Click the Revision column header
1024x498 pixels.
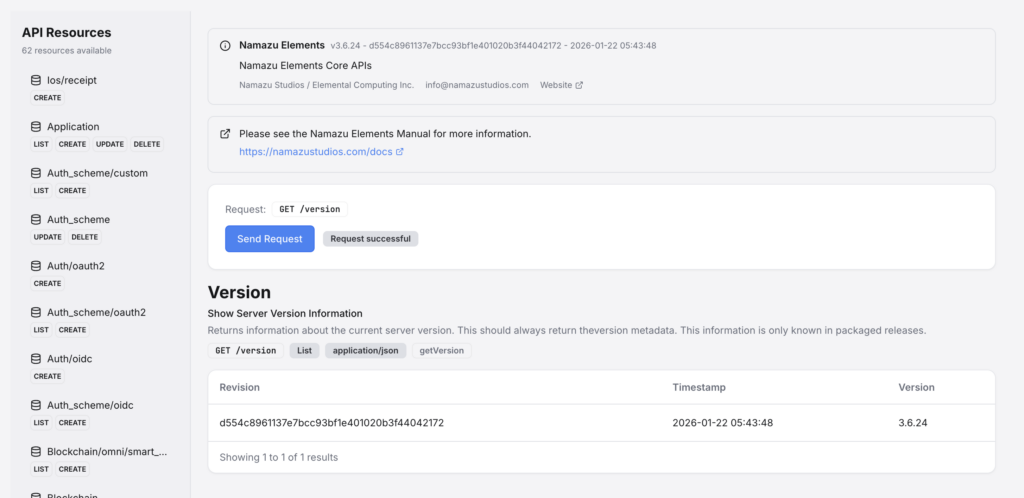240,387
